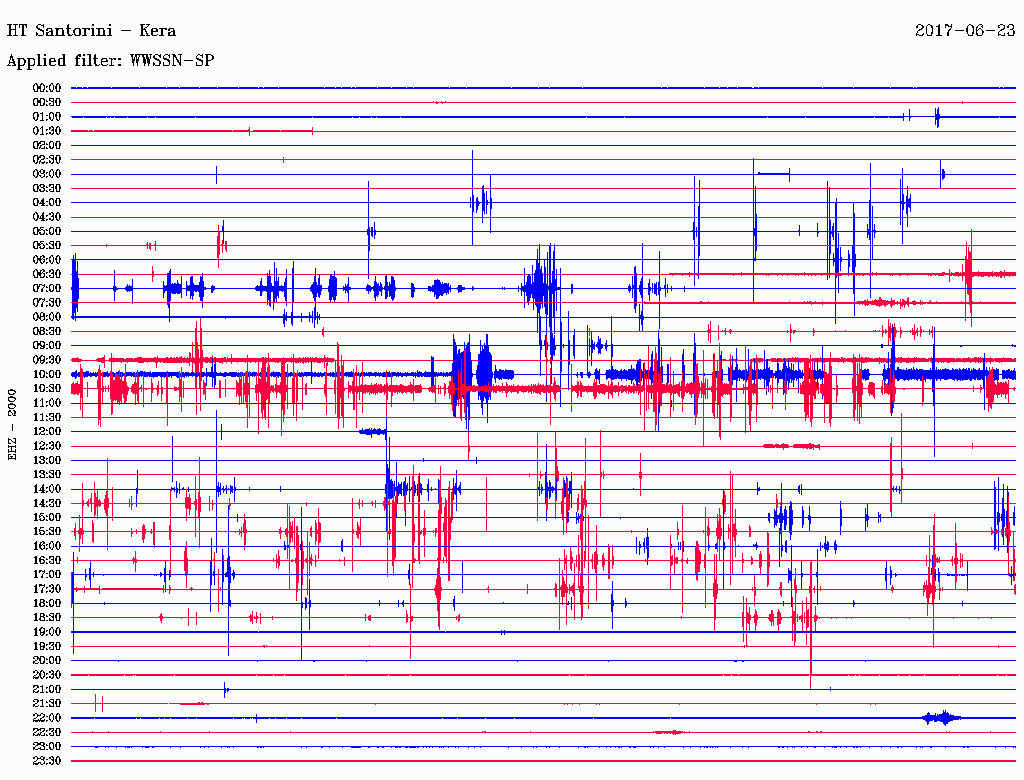Image resolution: width=1024 pixels, height=780 pixels.
Task: Click the blue seismic event on the 22:00 trace
Action: (942, 718)
